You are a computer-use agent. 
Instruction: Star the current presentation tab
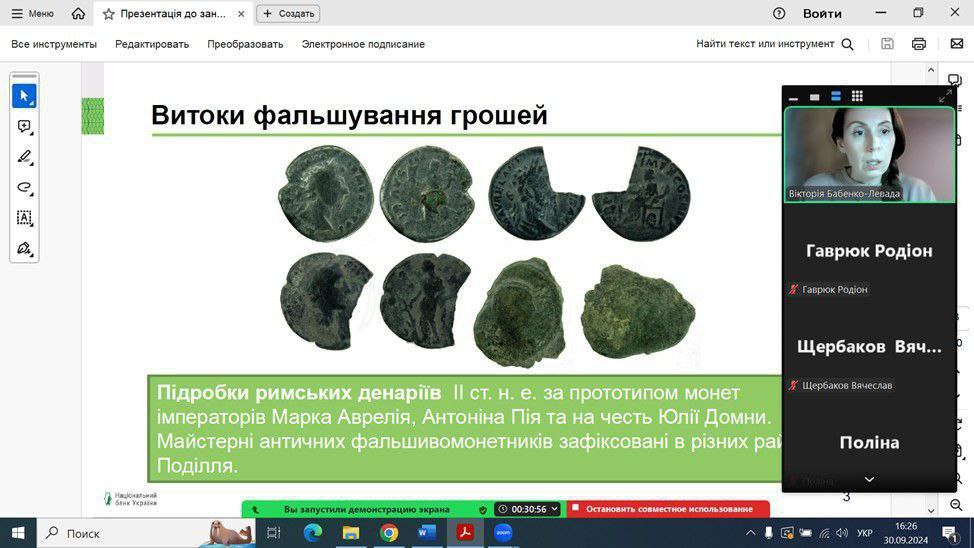pos(109,14)
